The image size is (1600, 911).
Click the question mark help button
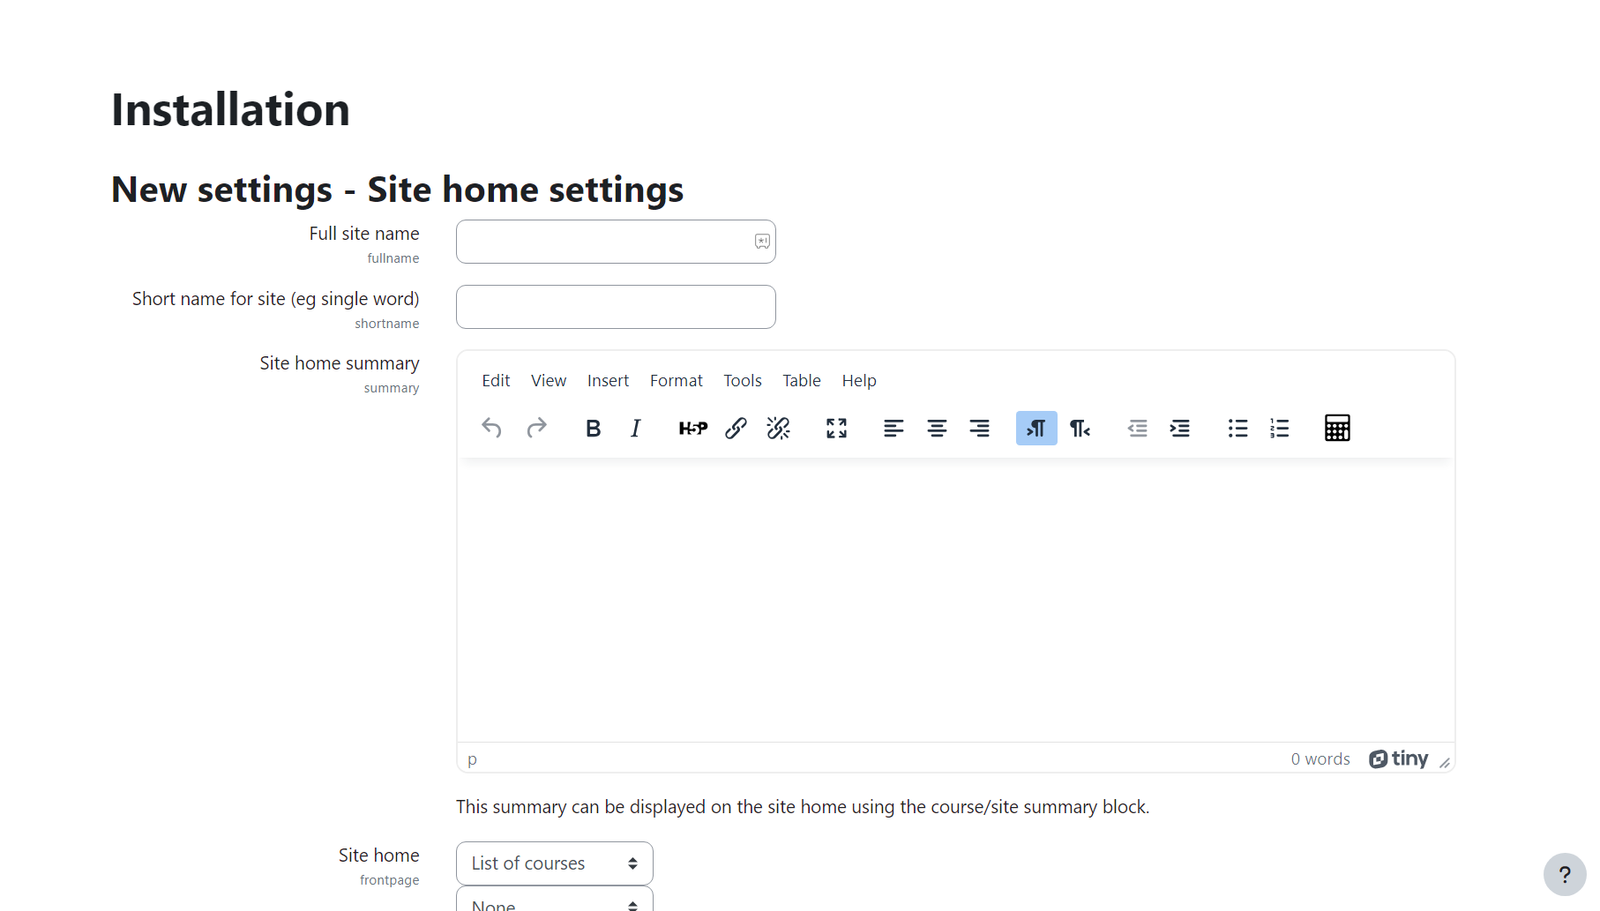coord(1564,875)
